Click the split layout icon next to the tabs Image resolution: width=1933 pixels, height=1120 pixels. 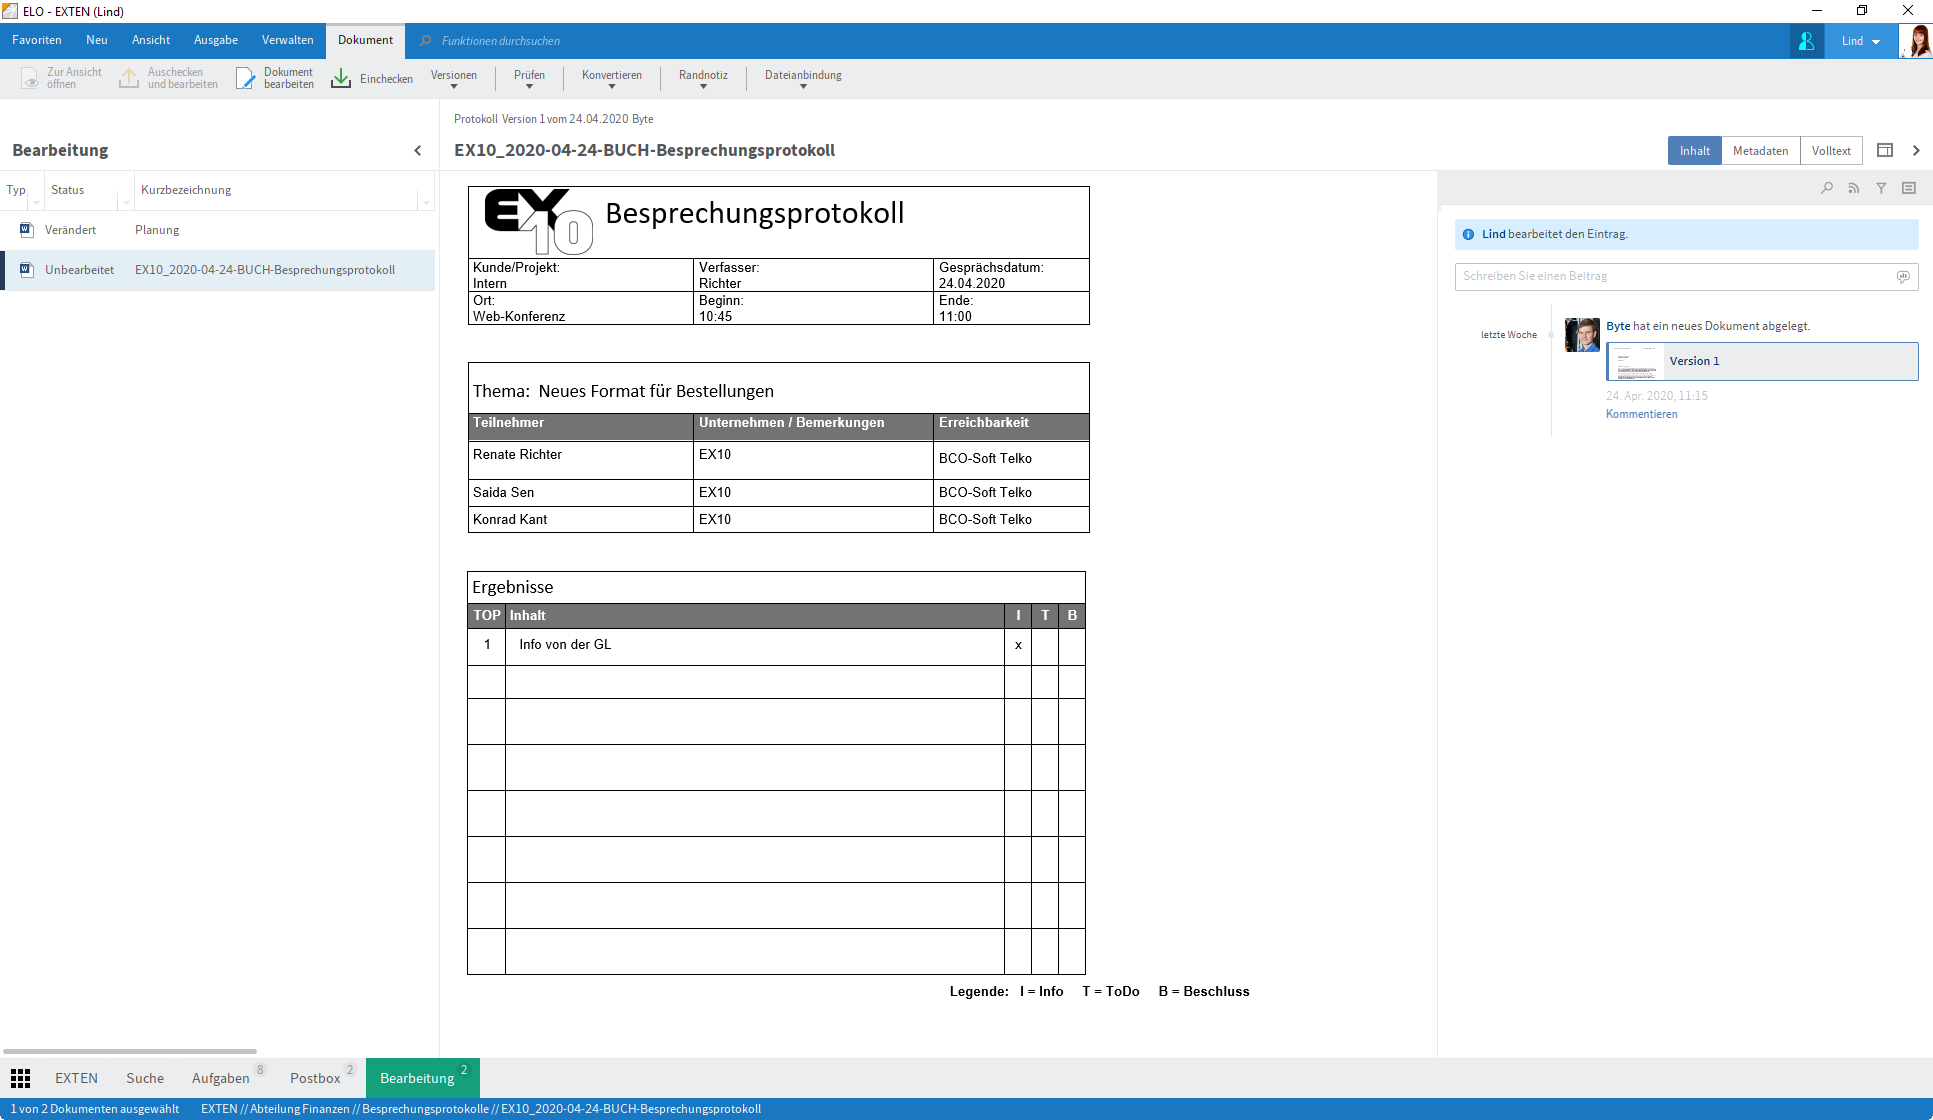(x=1885, y=150)
